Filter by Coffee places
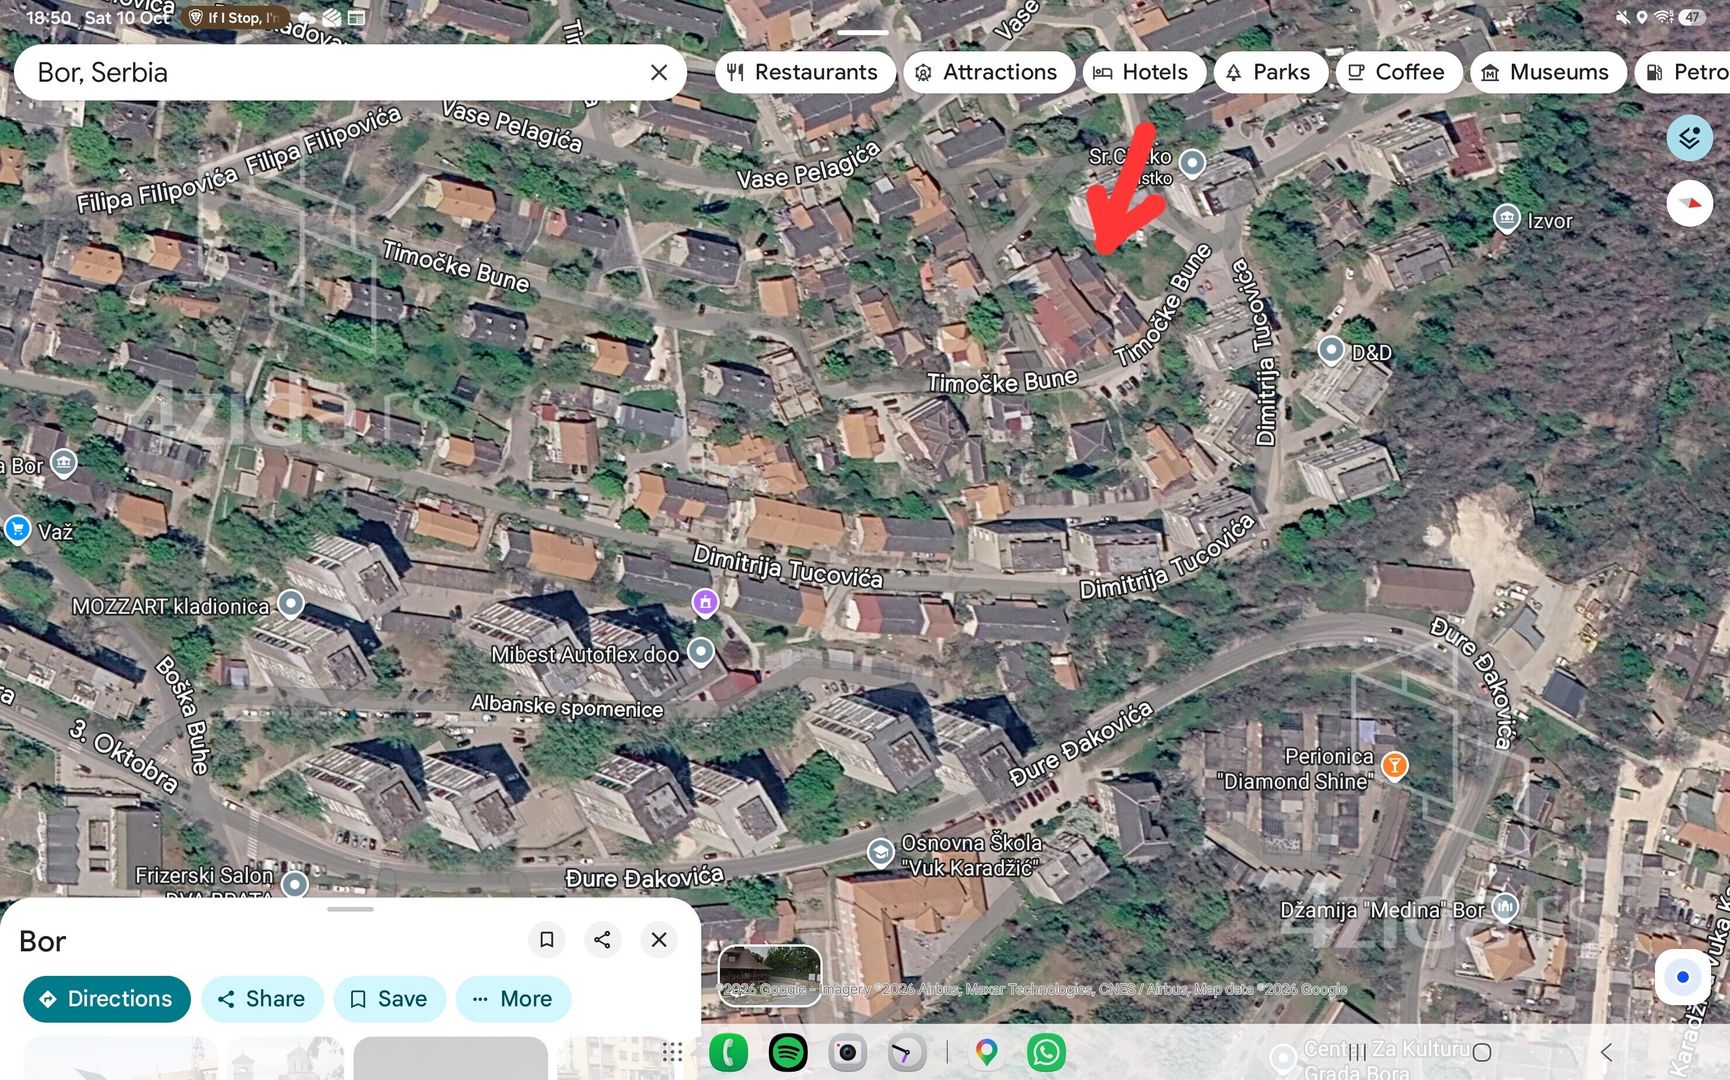Image resolution: width=1730 pixels, height=1080 pixels. [1398, 72]
